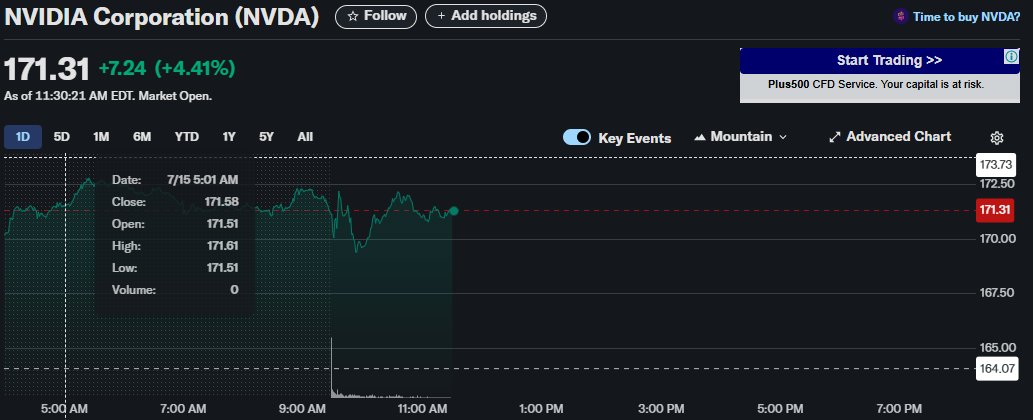
Task: Click the +7.24 price change text
Action: point(123,68)
